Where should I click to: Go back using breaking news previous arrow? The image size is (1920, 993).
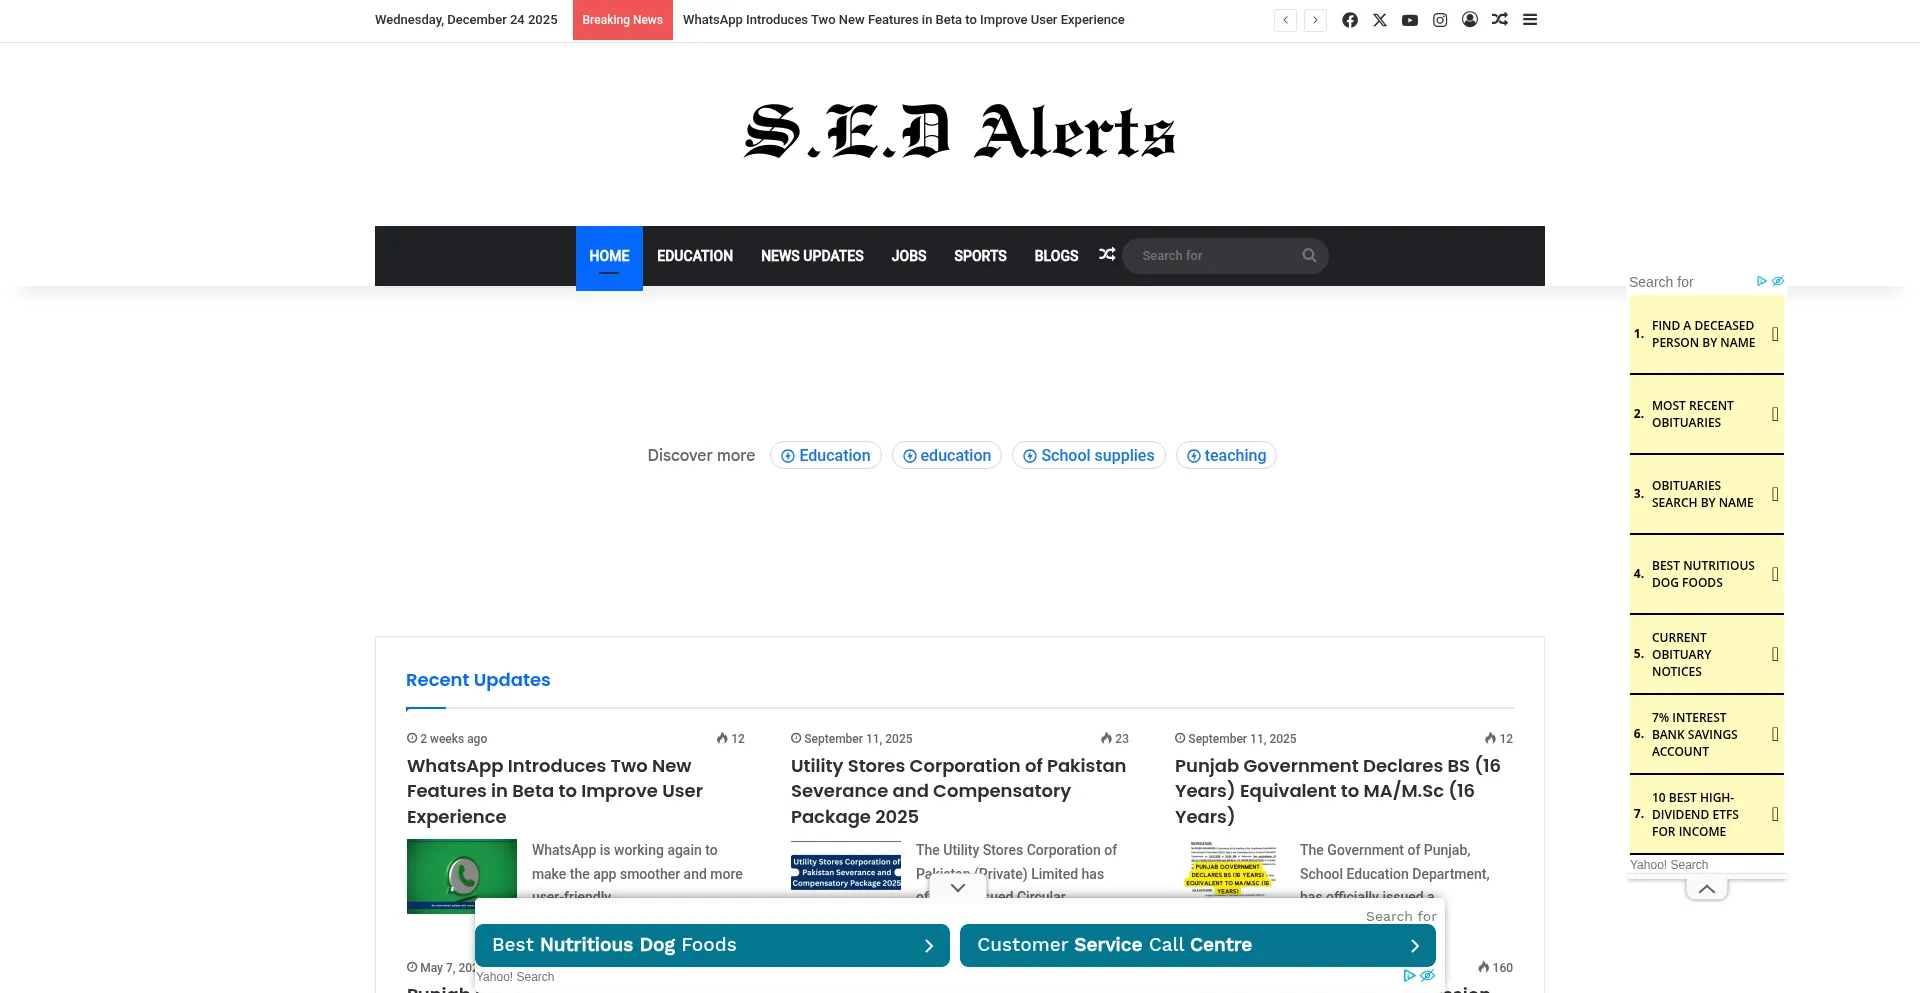pyautogui.click(x=1285, y=20)
